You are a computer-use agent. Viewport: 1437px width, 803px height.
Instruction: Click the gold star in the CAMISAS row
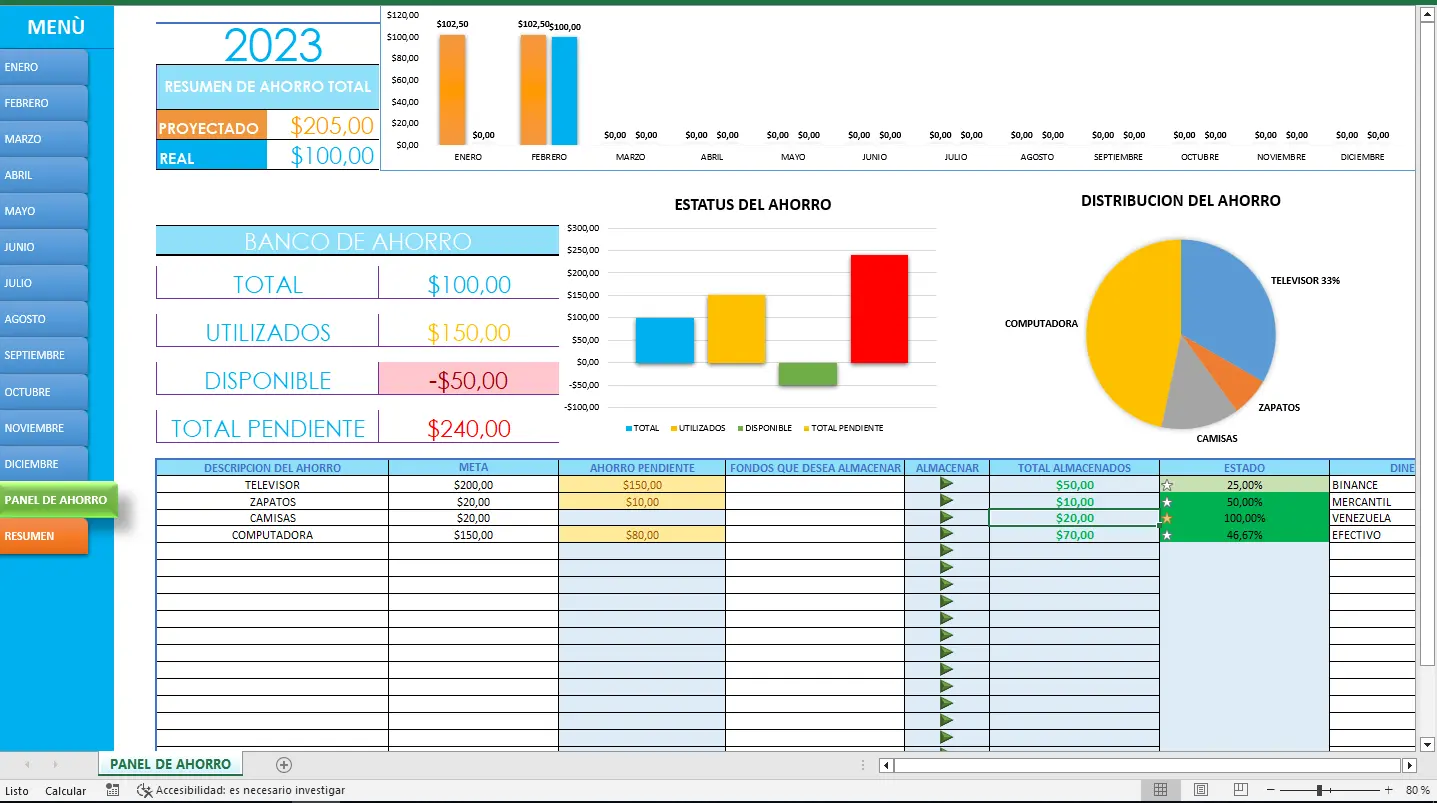pyautogui.click(x=1166, y=518)
